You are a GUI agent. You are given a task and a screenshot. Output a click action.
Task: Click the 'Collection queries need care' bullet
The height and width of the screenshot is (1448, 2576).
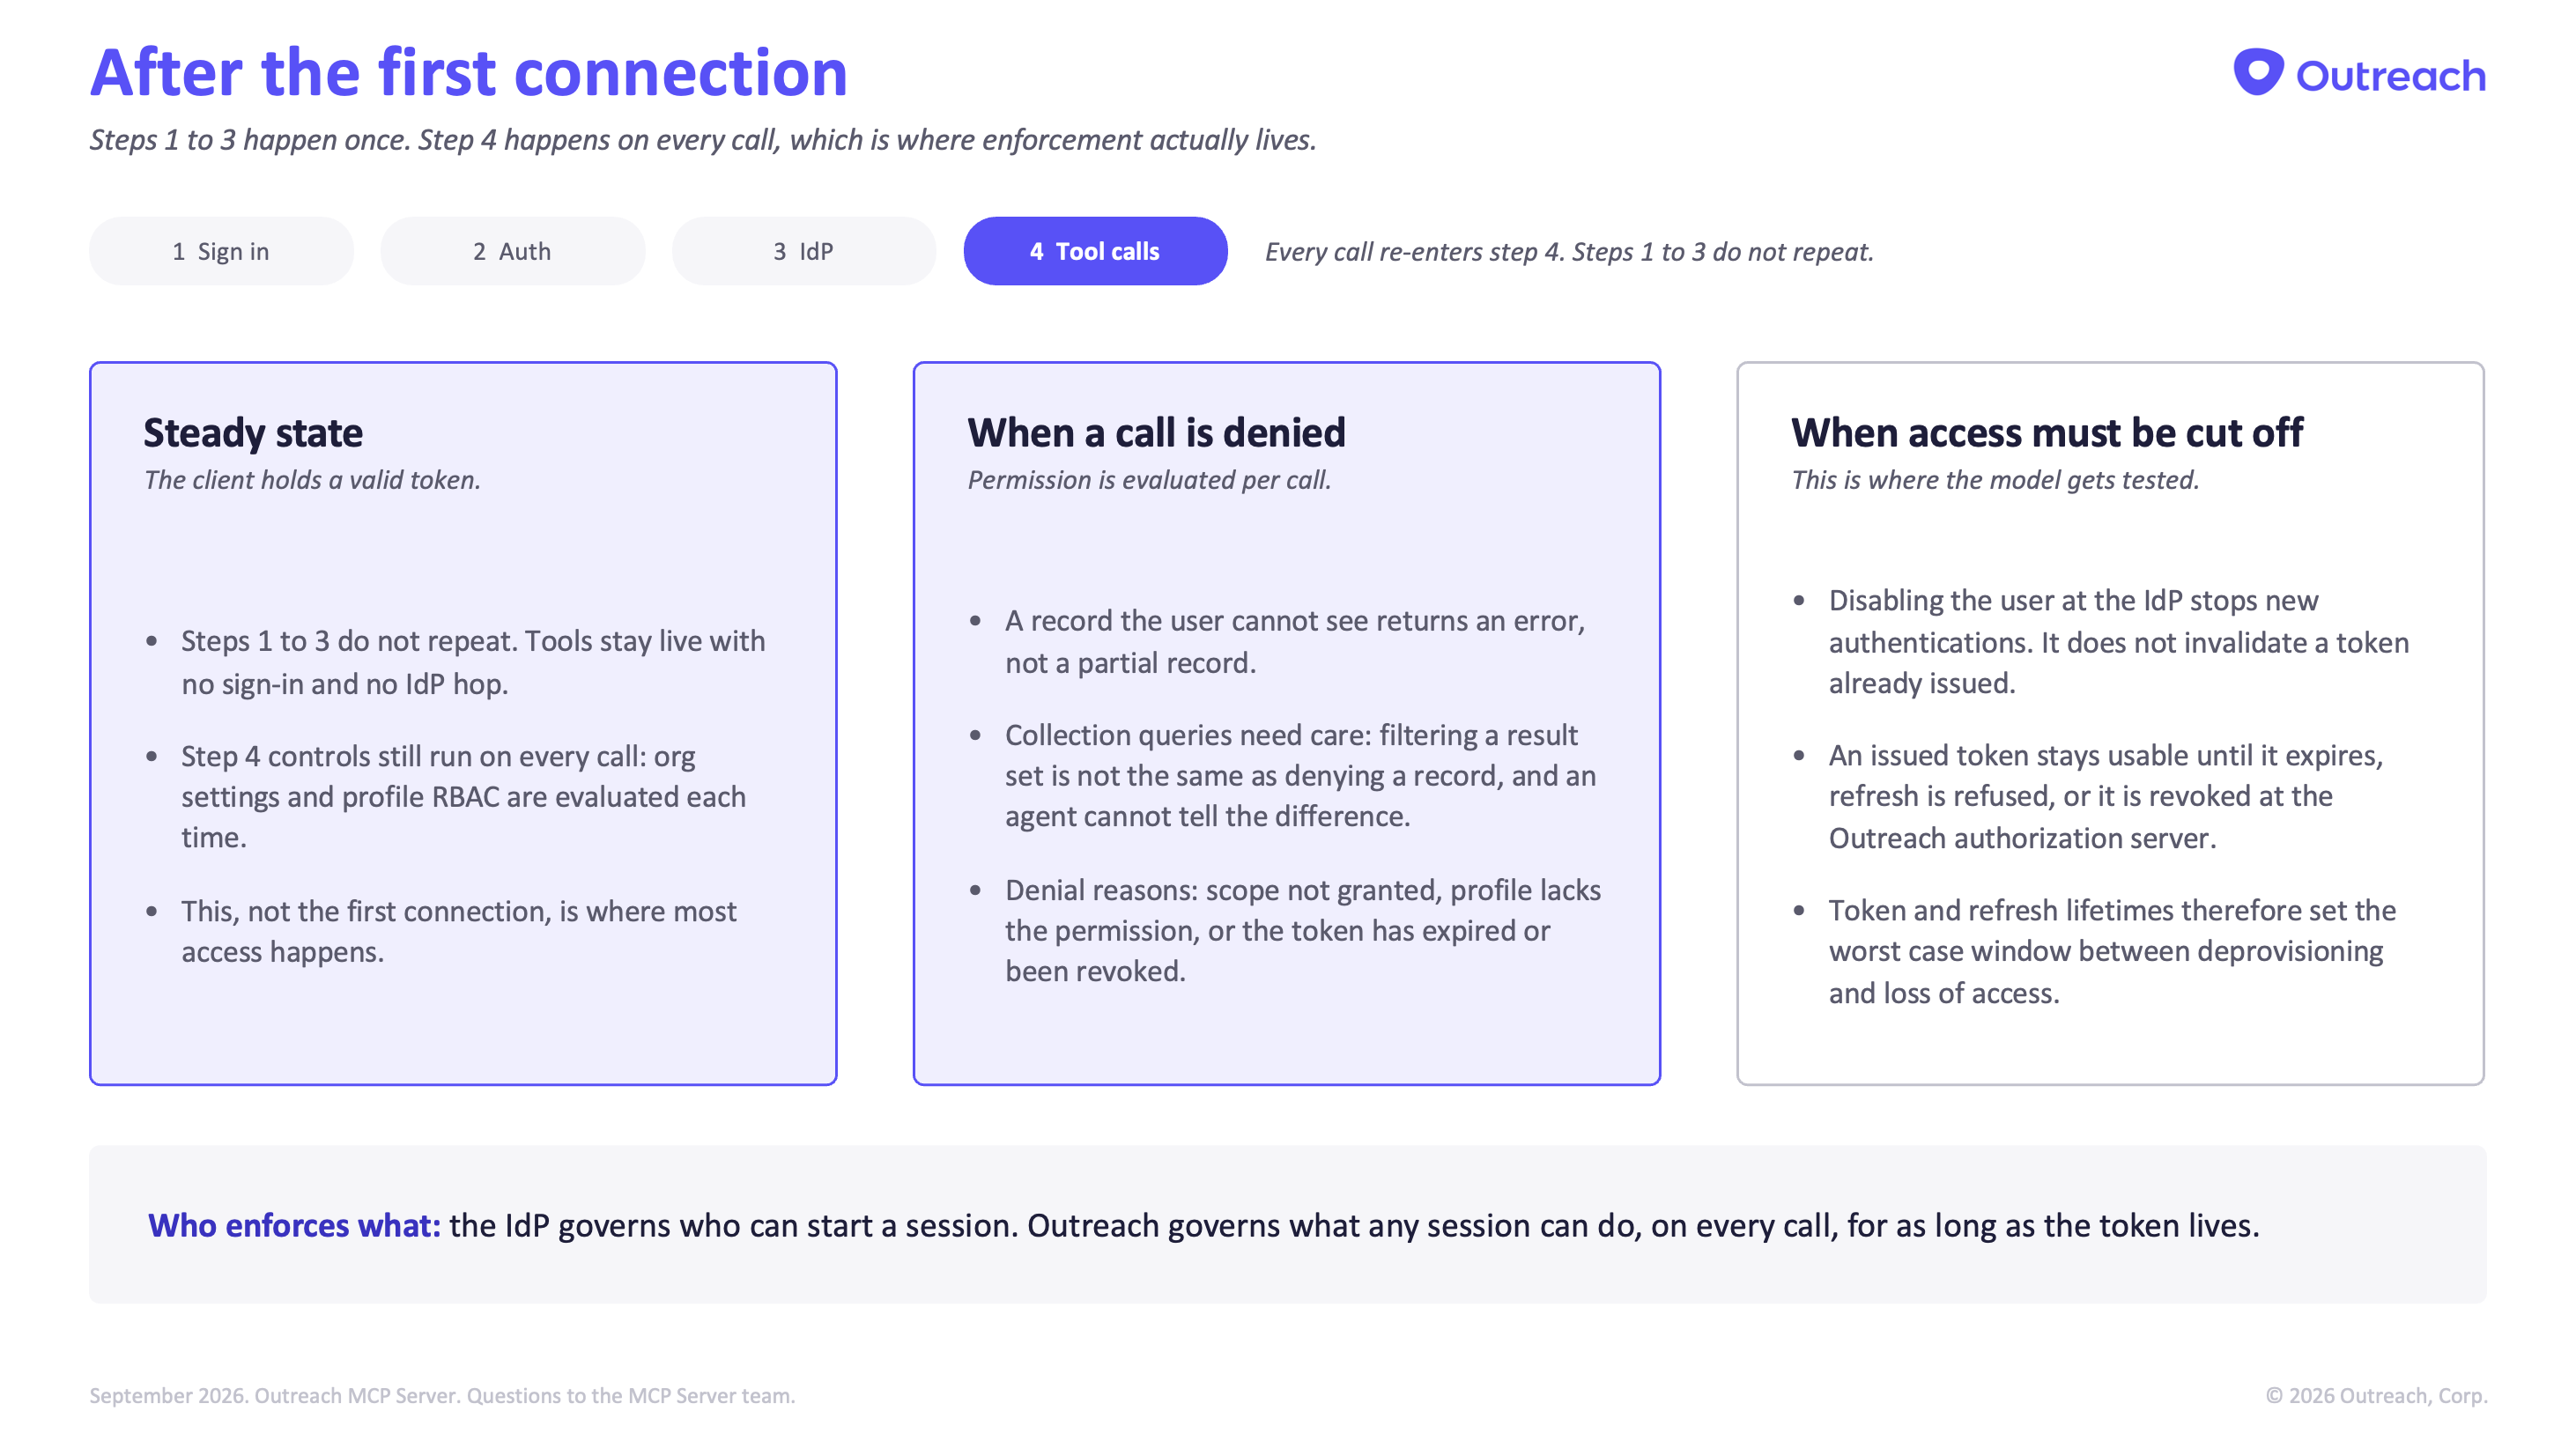1300,776
